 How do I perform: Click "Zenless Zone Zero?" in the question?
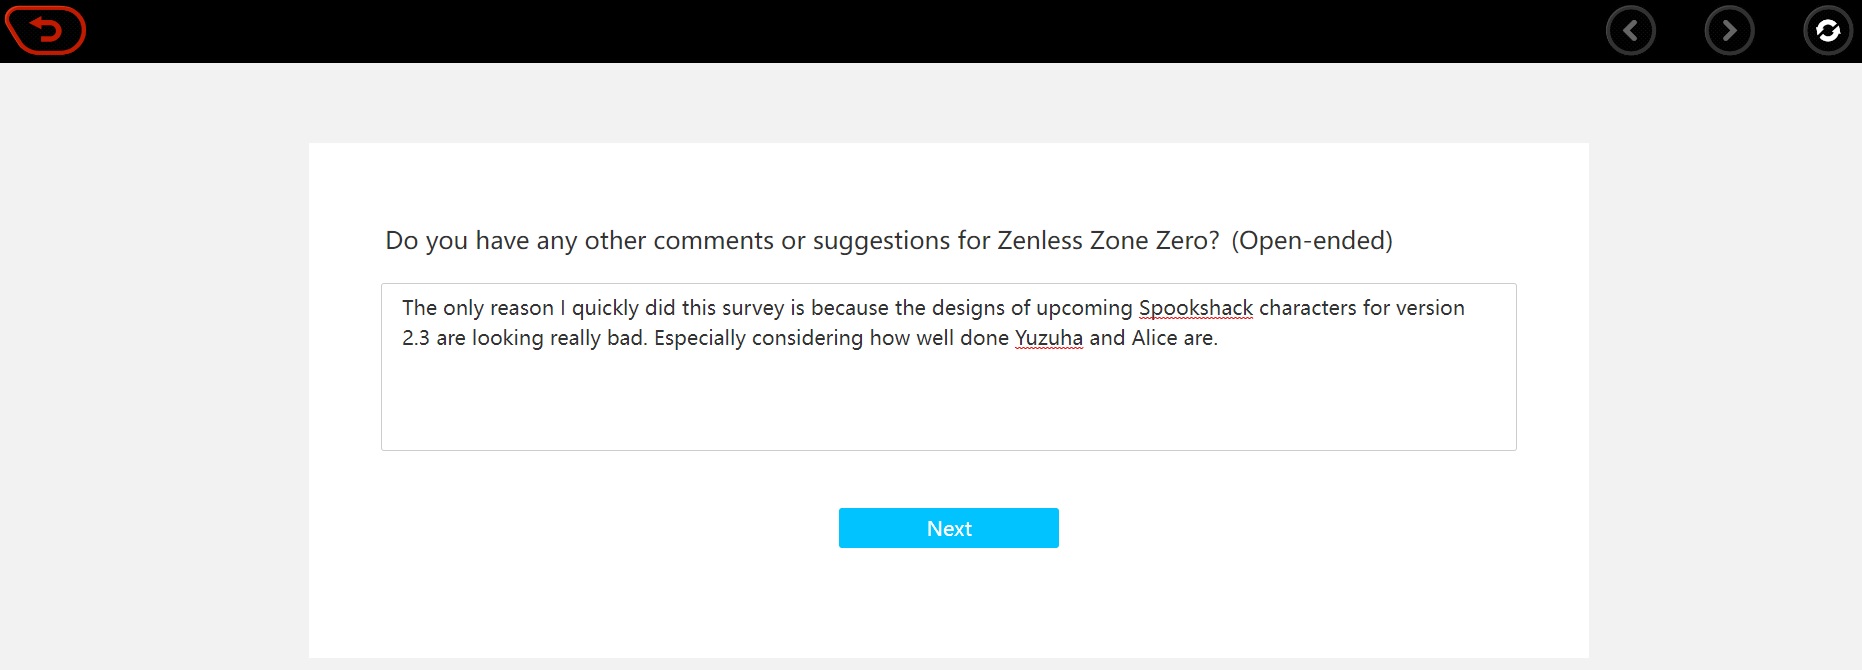pos(1108,241)
